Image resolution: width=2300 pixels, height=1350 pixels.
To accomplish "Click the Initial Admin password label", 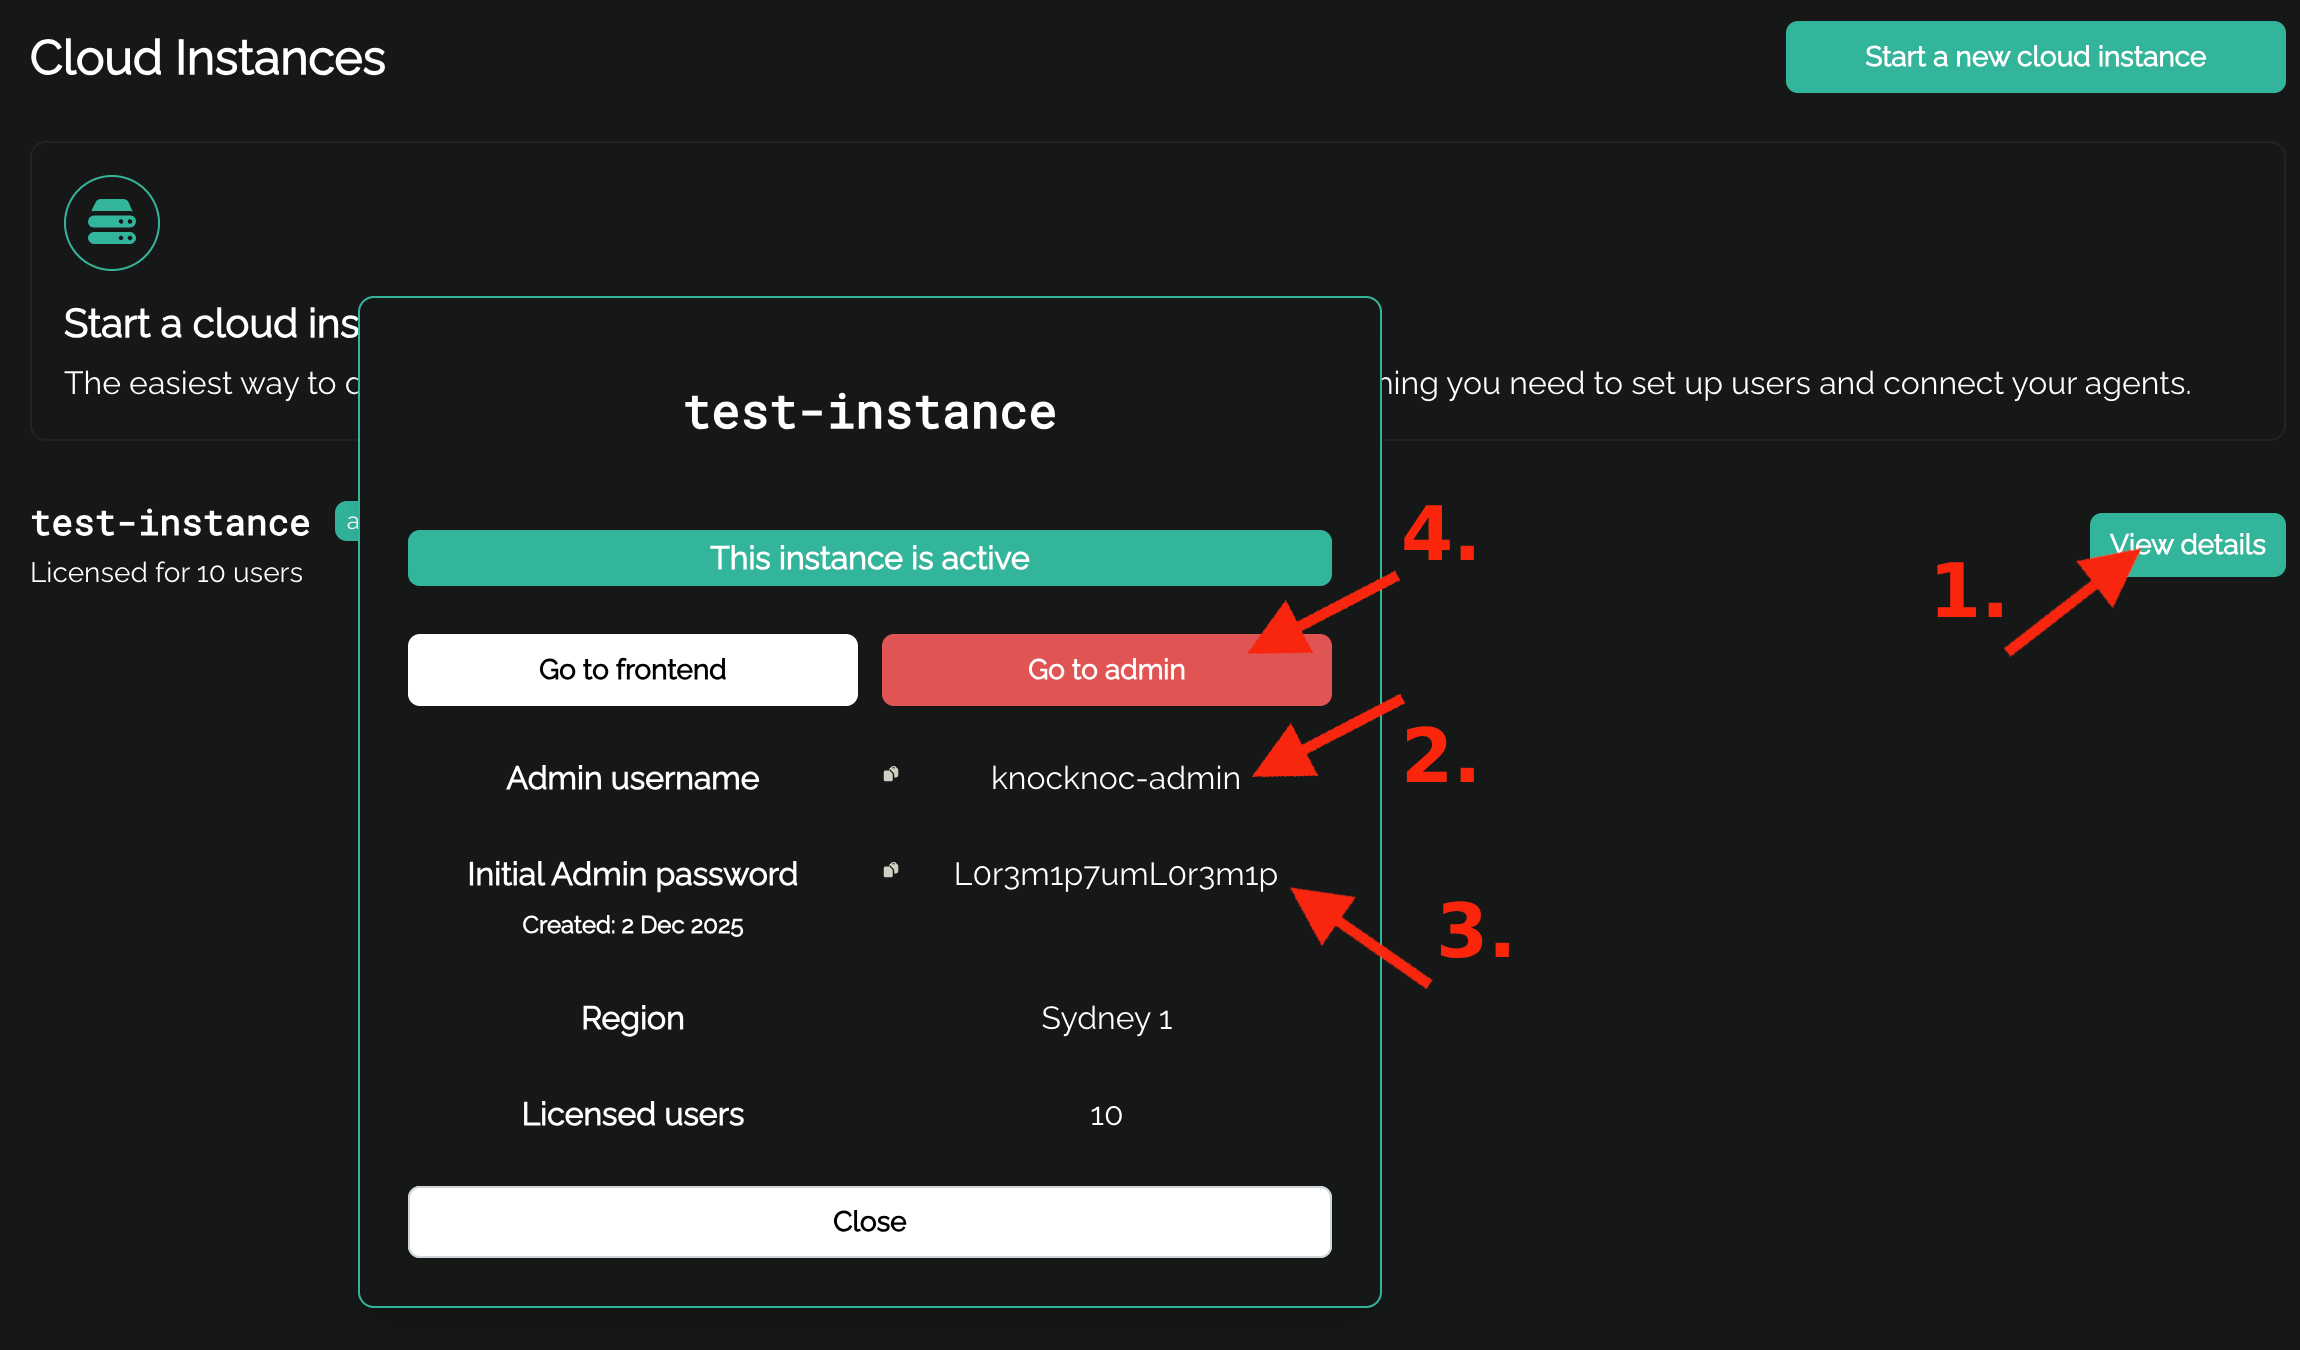I will click(632, 873).
